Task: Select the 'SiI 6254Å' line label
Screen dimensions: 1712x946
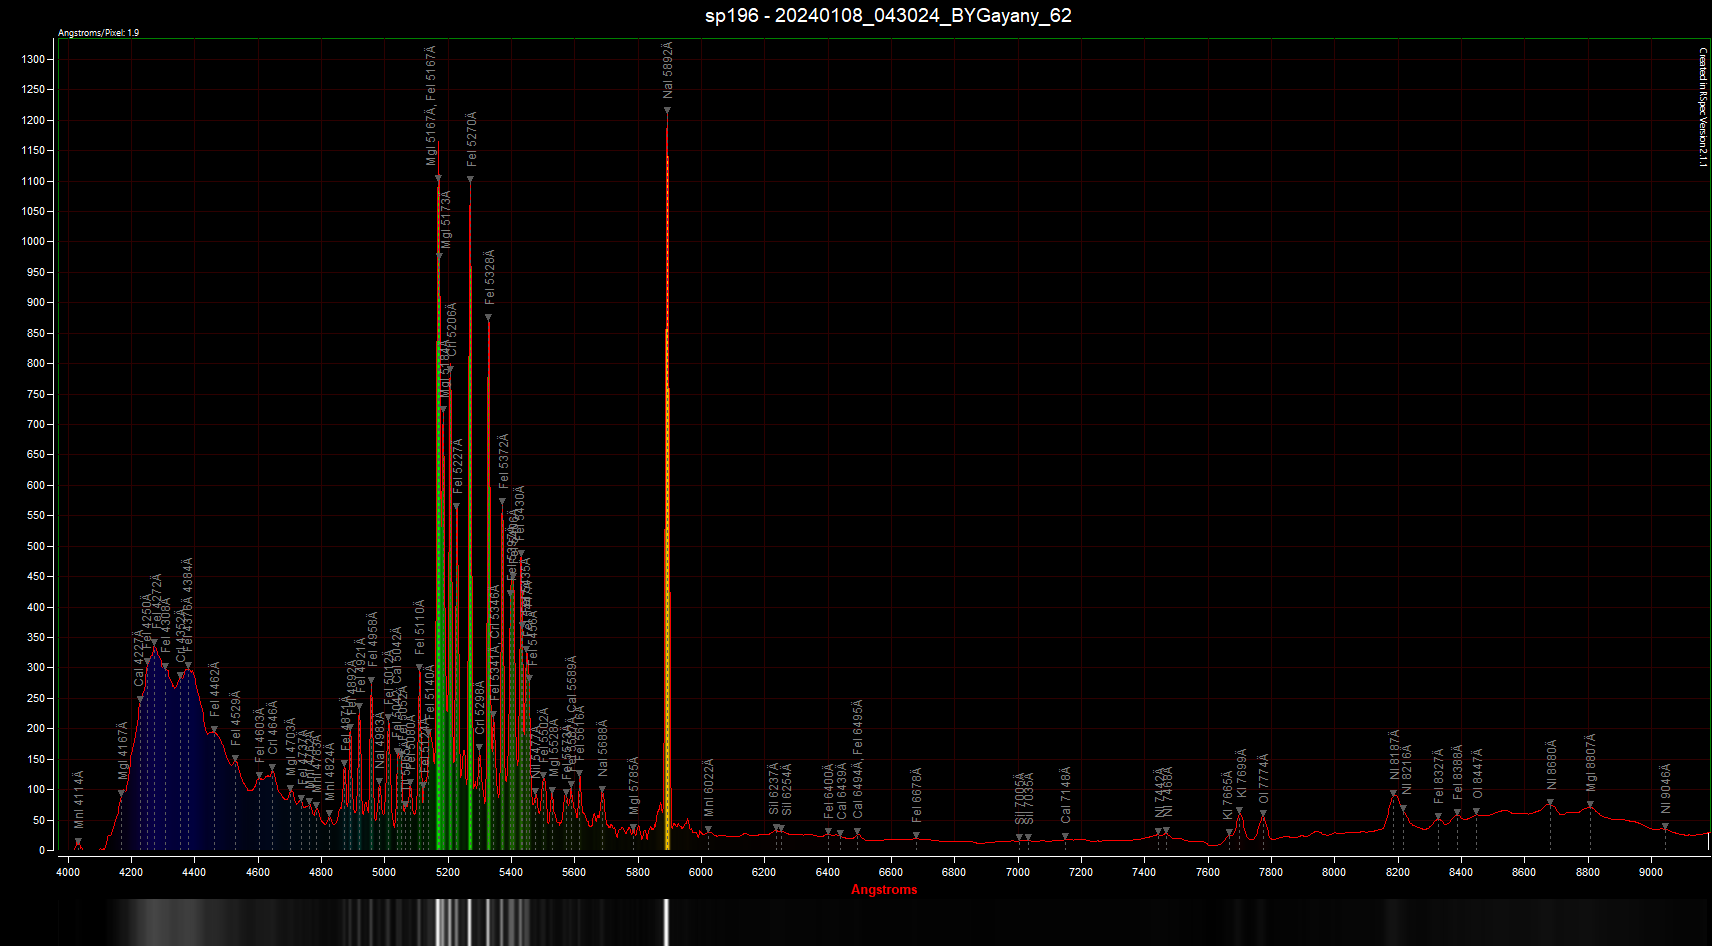Action: point(787,789)
